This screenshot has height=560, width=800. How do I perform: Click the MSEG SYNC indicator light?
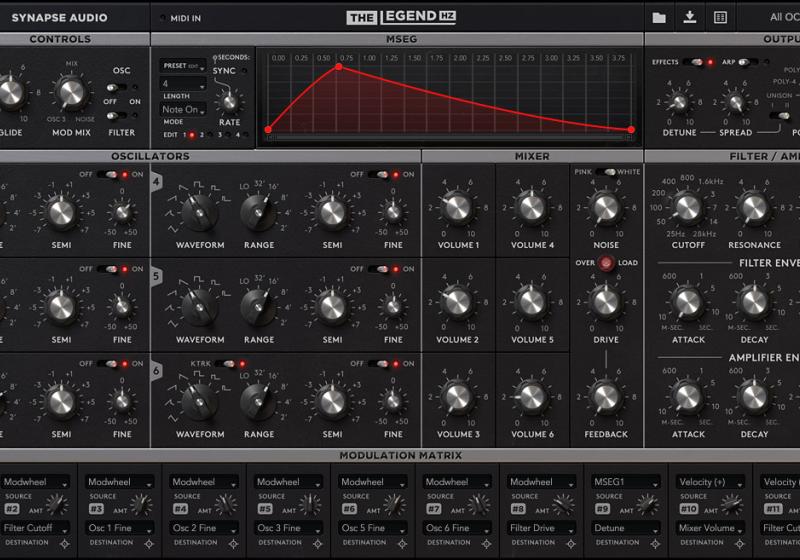[244, 71]
